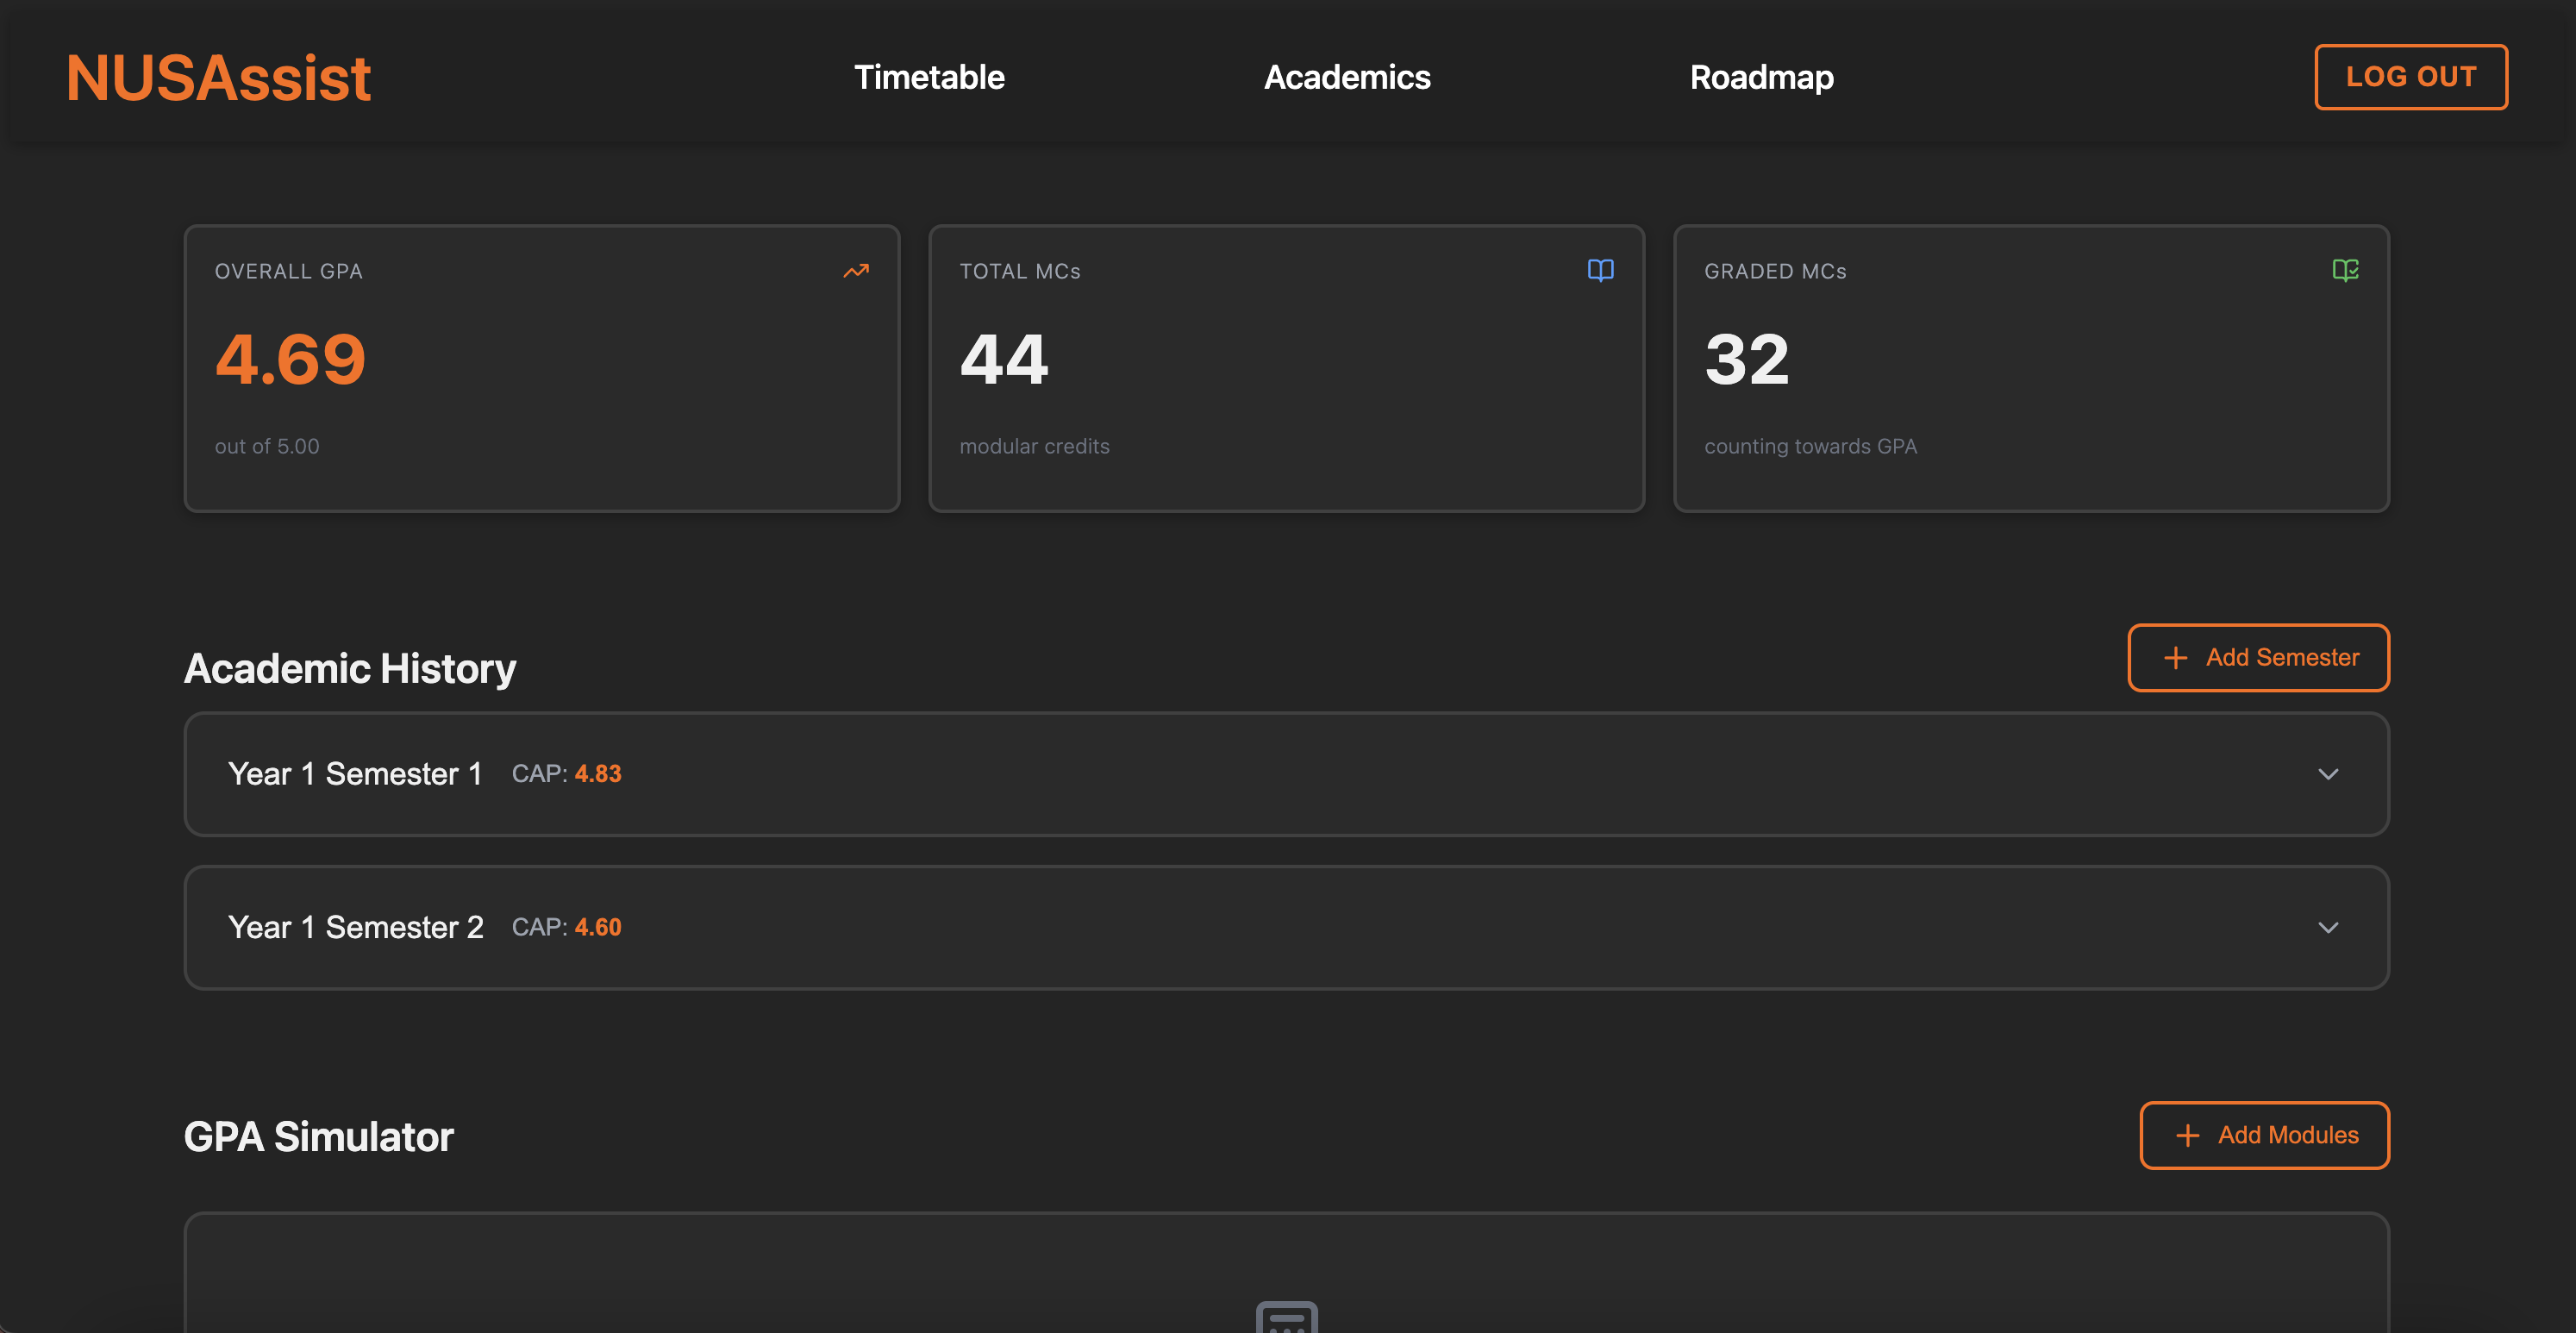Click the Year 1 Semester 2 title
Viewport: 2576px width, 1333px height.
[x=355, y=927]
